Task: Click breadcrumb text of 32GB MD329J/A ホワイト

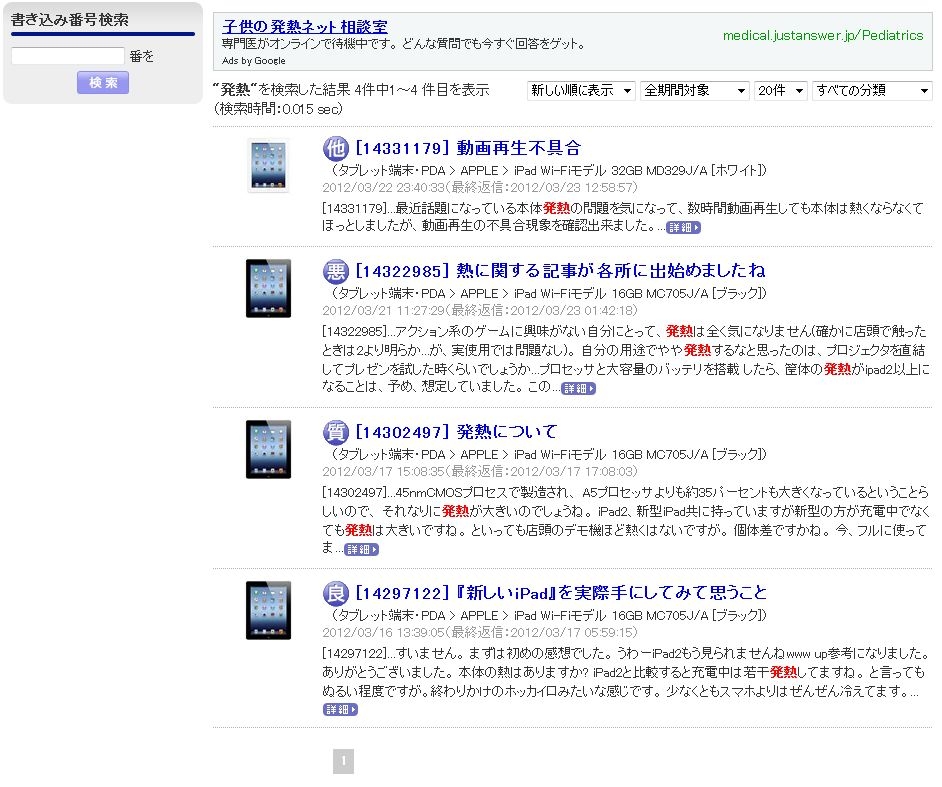Action: point(549,171)
